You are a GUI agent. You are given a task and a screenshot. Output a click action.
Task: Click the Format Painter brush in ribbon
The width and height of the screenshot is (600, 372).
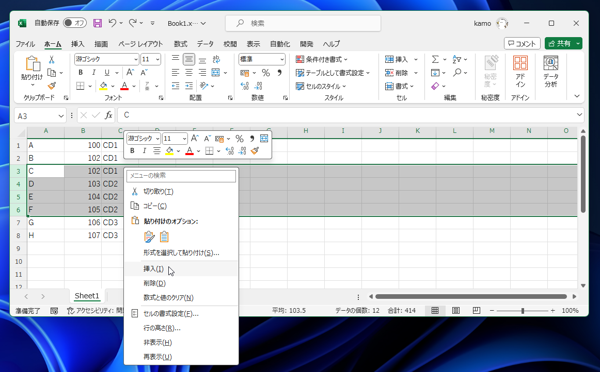(x=52, y=86)
